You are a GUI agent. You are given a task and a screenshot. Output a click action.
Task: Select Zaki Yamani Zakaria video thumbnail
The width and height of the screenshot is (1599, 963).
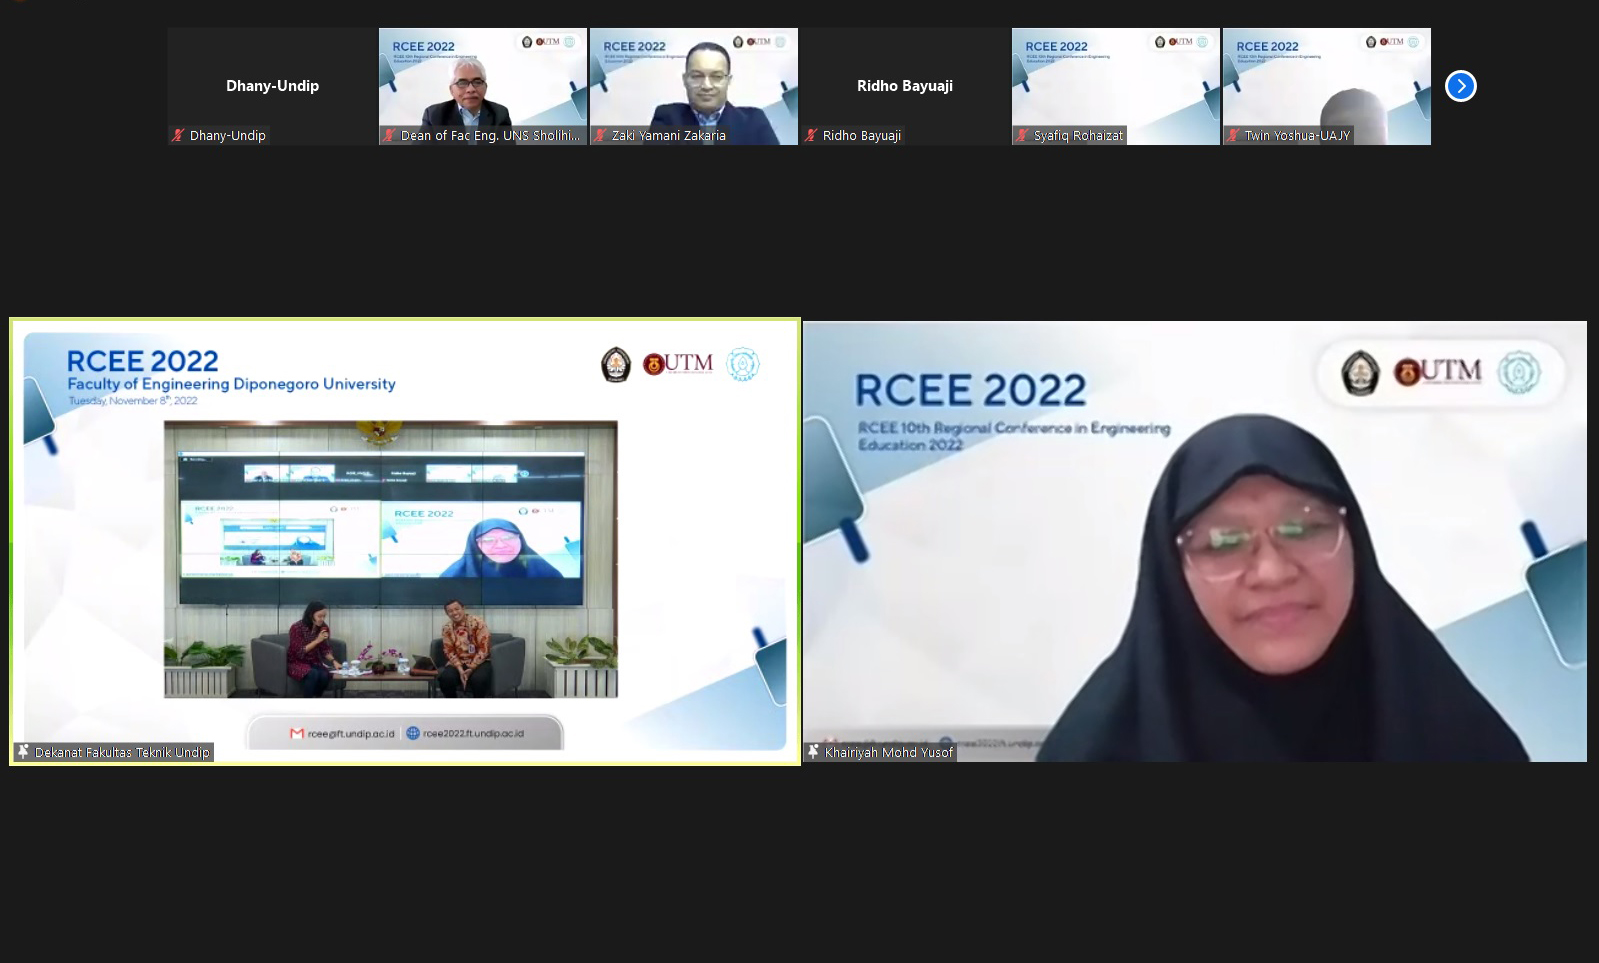(693, 86)
